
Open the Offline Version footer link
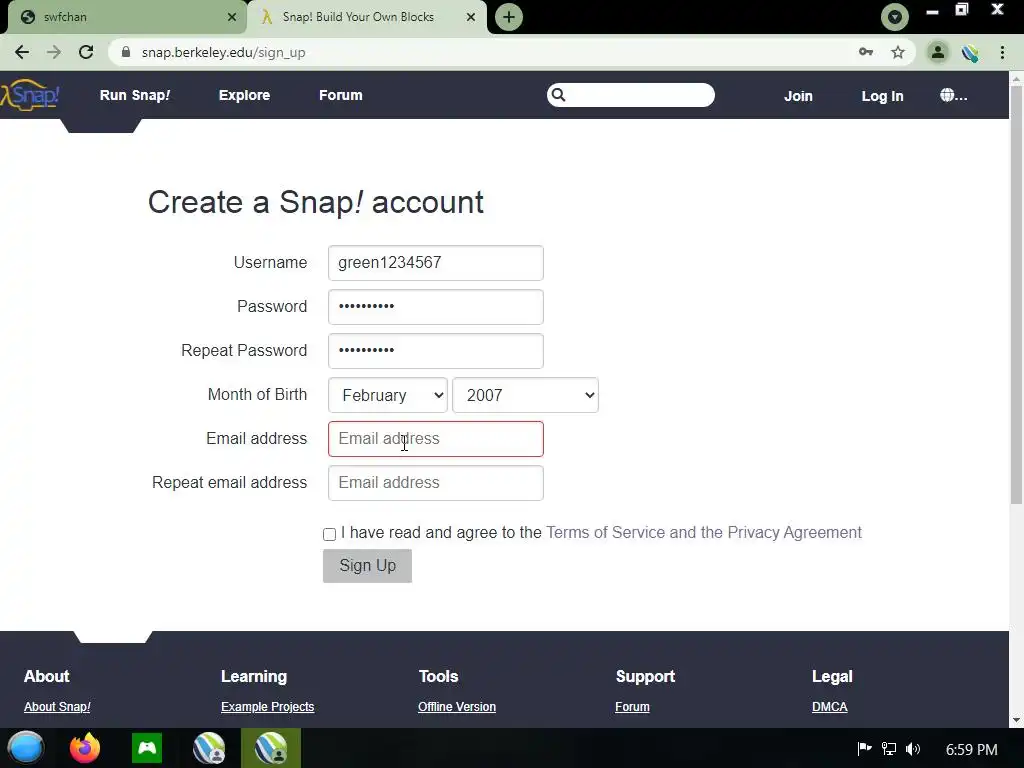tap(456, 707)
